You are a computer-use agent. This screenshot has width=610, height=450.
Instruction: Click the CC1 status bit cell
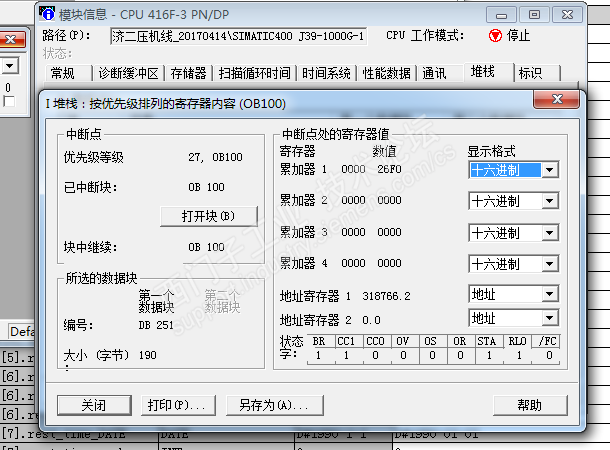tap(346, 355)
